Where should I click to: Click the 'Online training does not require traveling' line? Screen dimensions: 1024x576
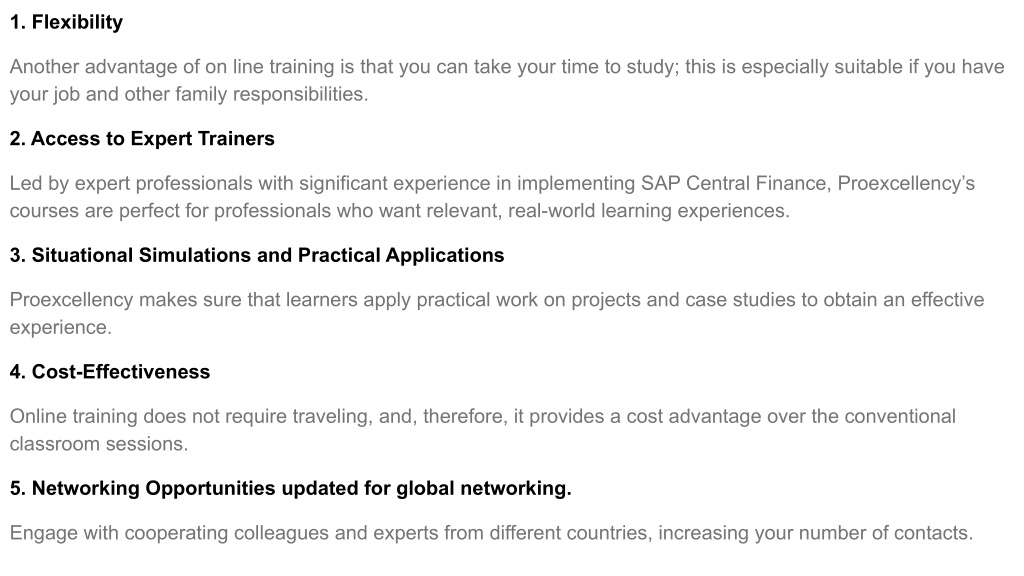pyautogui.click(x=483, y=417)
